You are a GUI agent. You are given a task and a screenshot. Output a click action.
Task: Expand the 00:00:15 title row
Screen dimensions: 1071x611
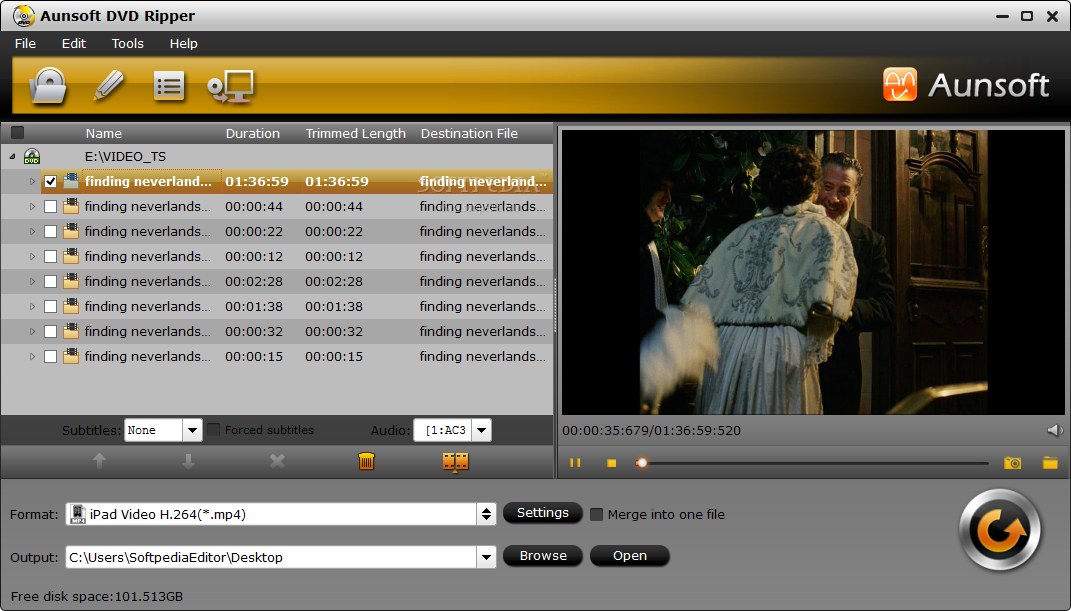point(32,356)
